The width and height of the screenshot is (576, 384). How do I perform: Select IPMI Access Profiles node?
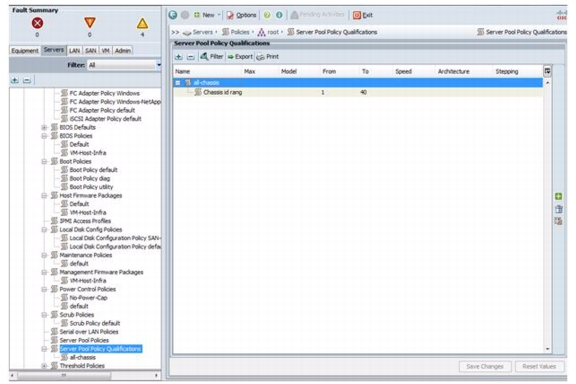click(x=85, y=221)
